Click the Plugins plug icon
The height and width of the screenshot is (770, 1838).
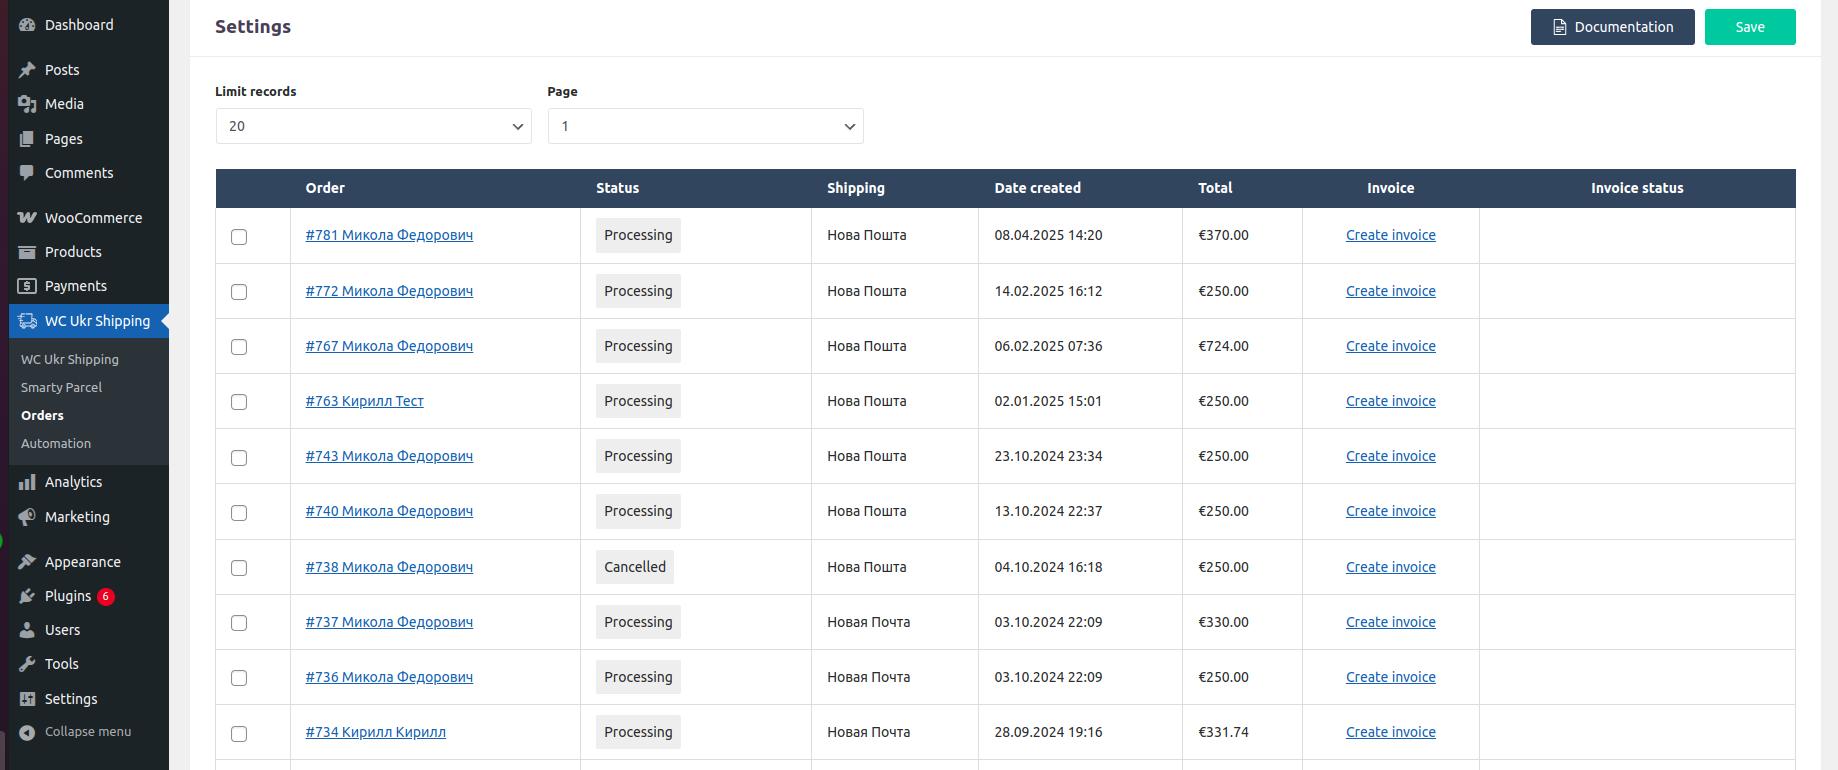click(x=27, y=596)
